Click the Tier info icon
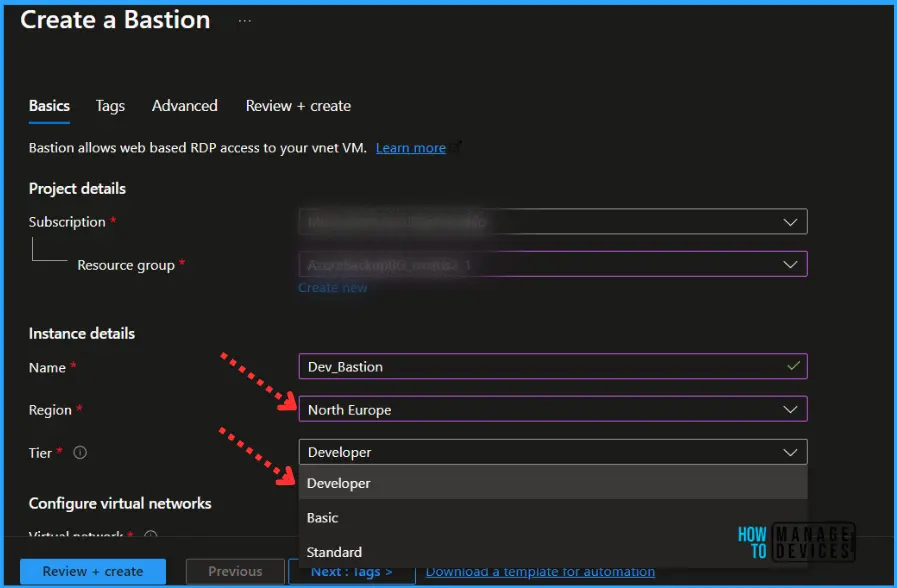 [x=80, y=452]
